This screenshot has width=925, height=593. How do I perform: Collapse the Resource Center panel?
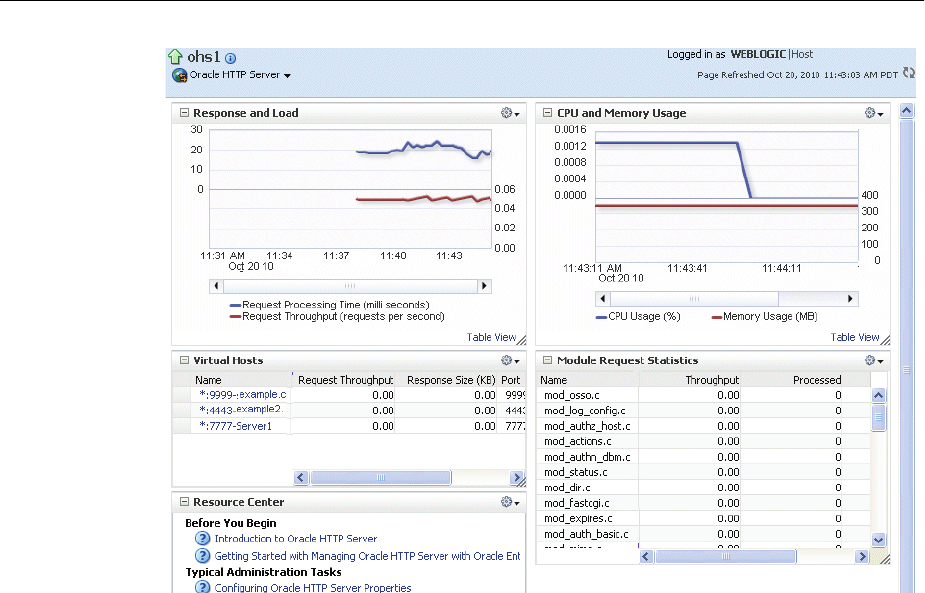point(184,502)
